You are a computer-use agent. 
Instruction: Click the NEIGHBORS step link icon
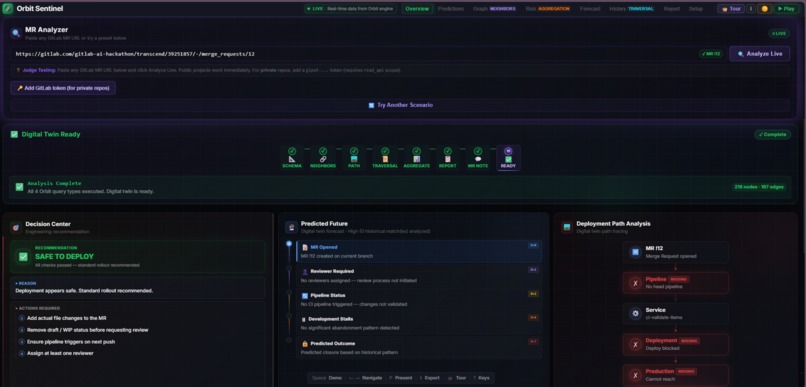coord(323,159)
